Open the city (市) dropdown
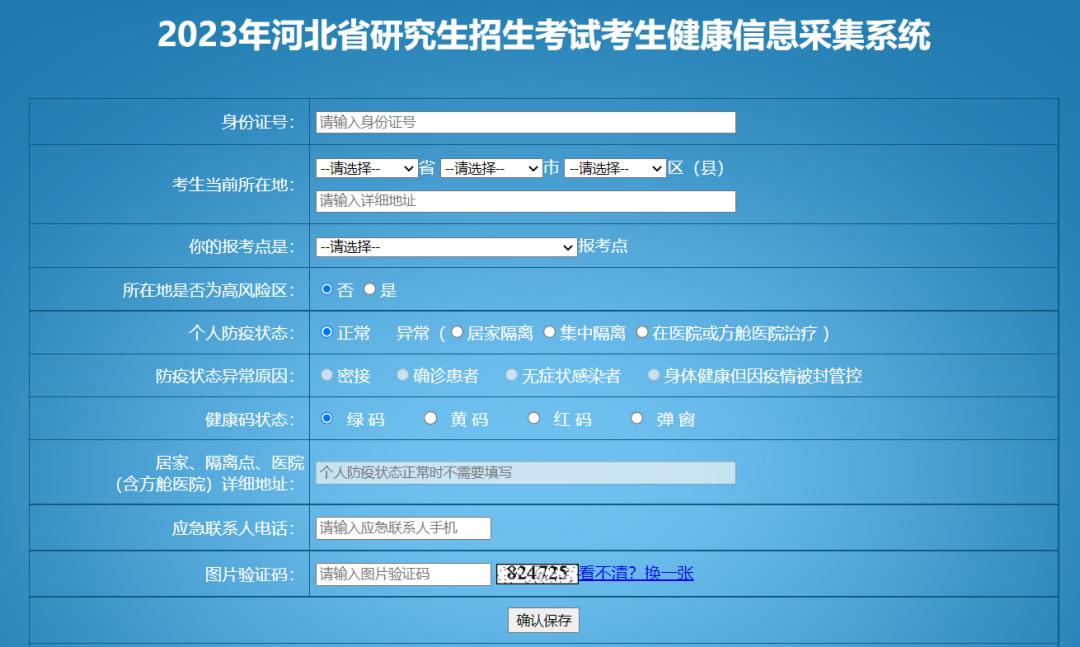The image size is (1080, 647). click(492, 167)
